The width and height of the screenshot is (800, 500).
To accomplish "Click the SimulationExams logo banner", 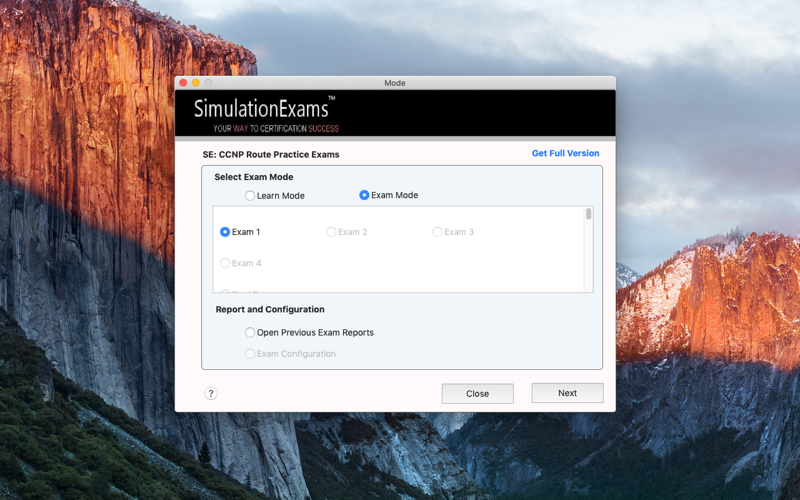I will point(395,113).
